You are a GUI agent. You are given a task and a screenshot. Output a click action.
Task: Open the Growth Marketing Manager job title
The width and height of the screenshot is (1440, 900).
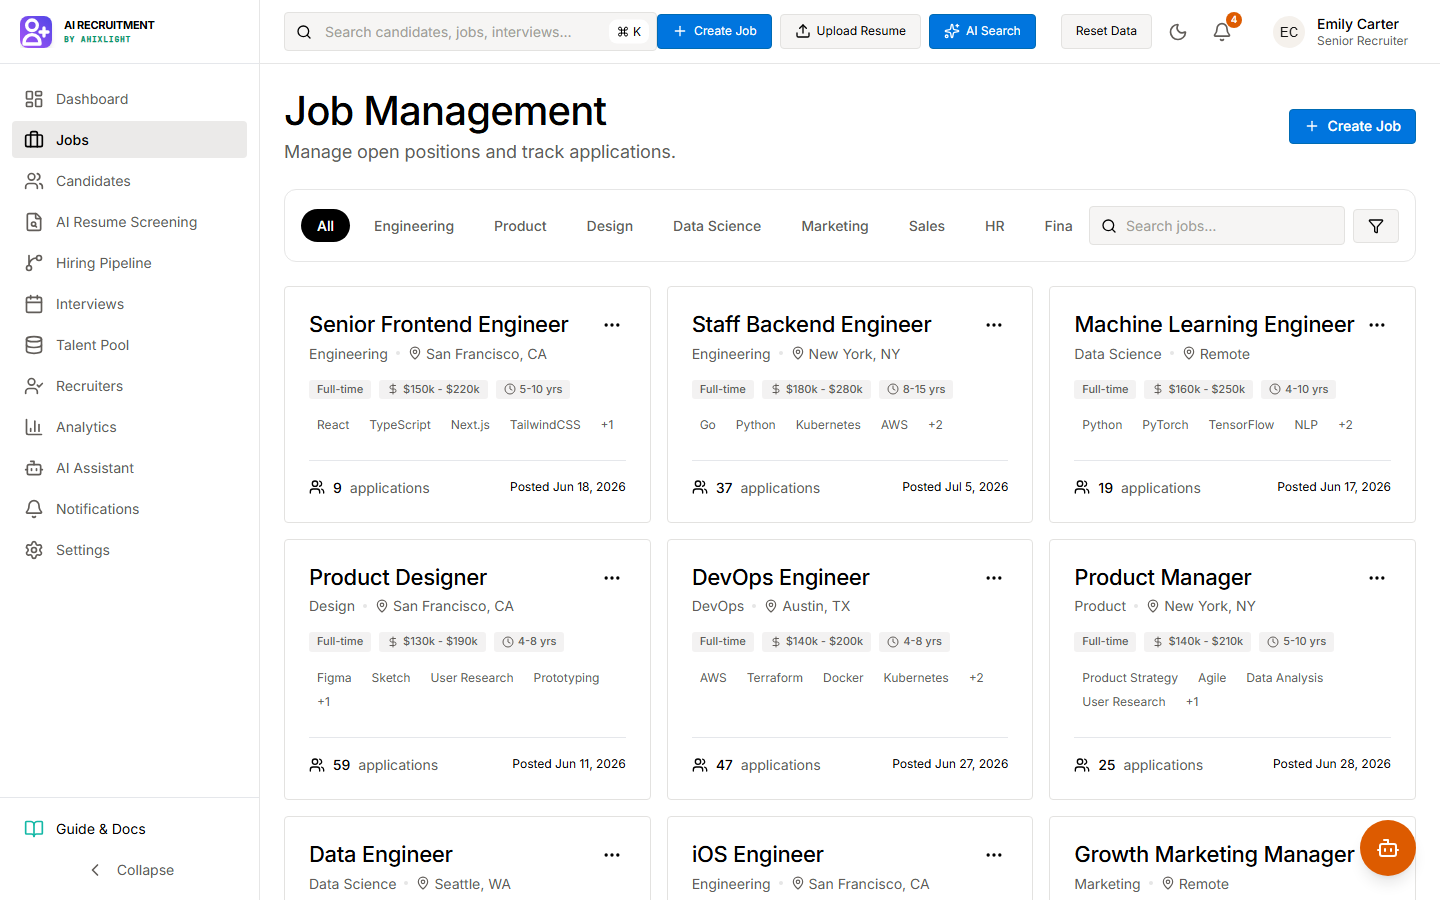tap(1214, 854)
